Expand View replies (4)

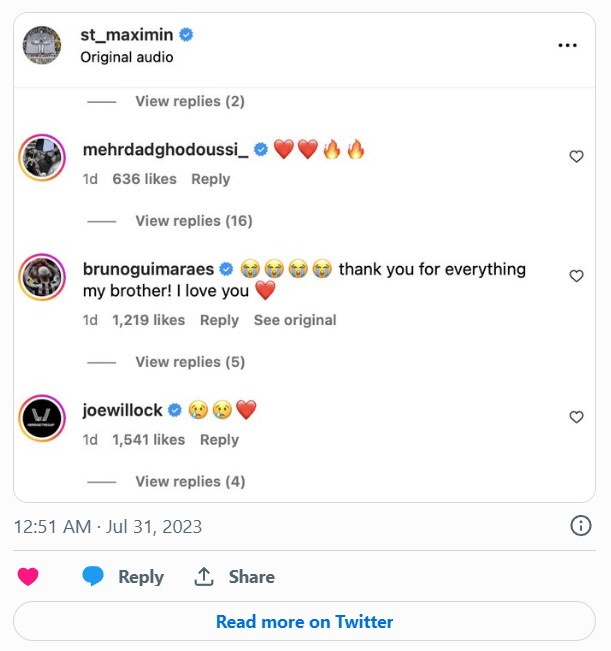coord(190,482)
